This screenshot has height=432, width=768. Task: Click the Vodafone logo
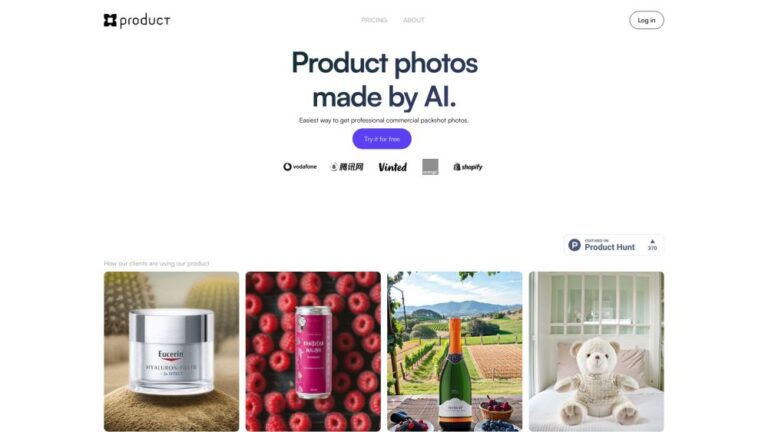pos(300,167)
